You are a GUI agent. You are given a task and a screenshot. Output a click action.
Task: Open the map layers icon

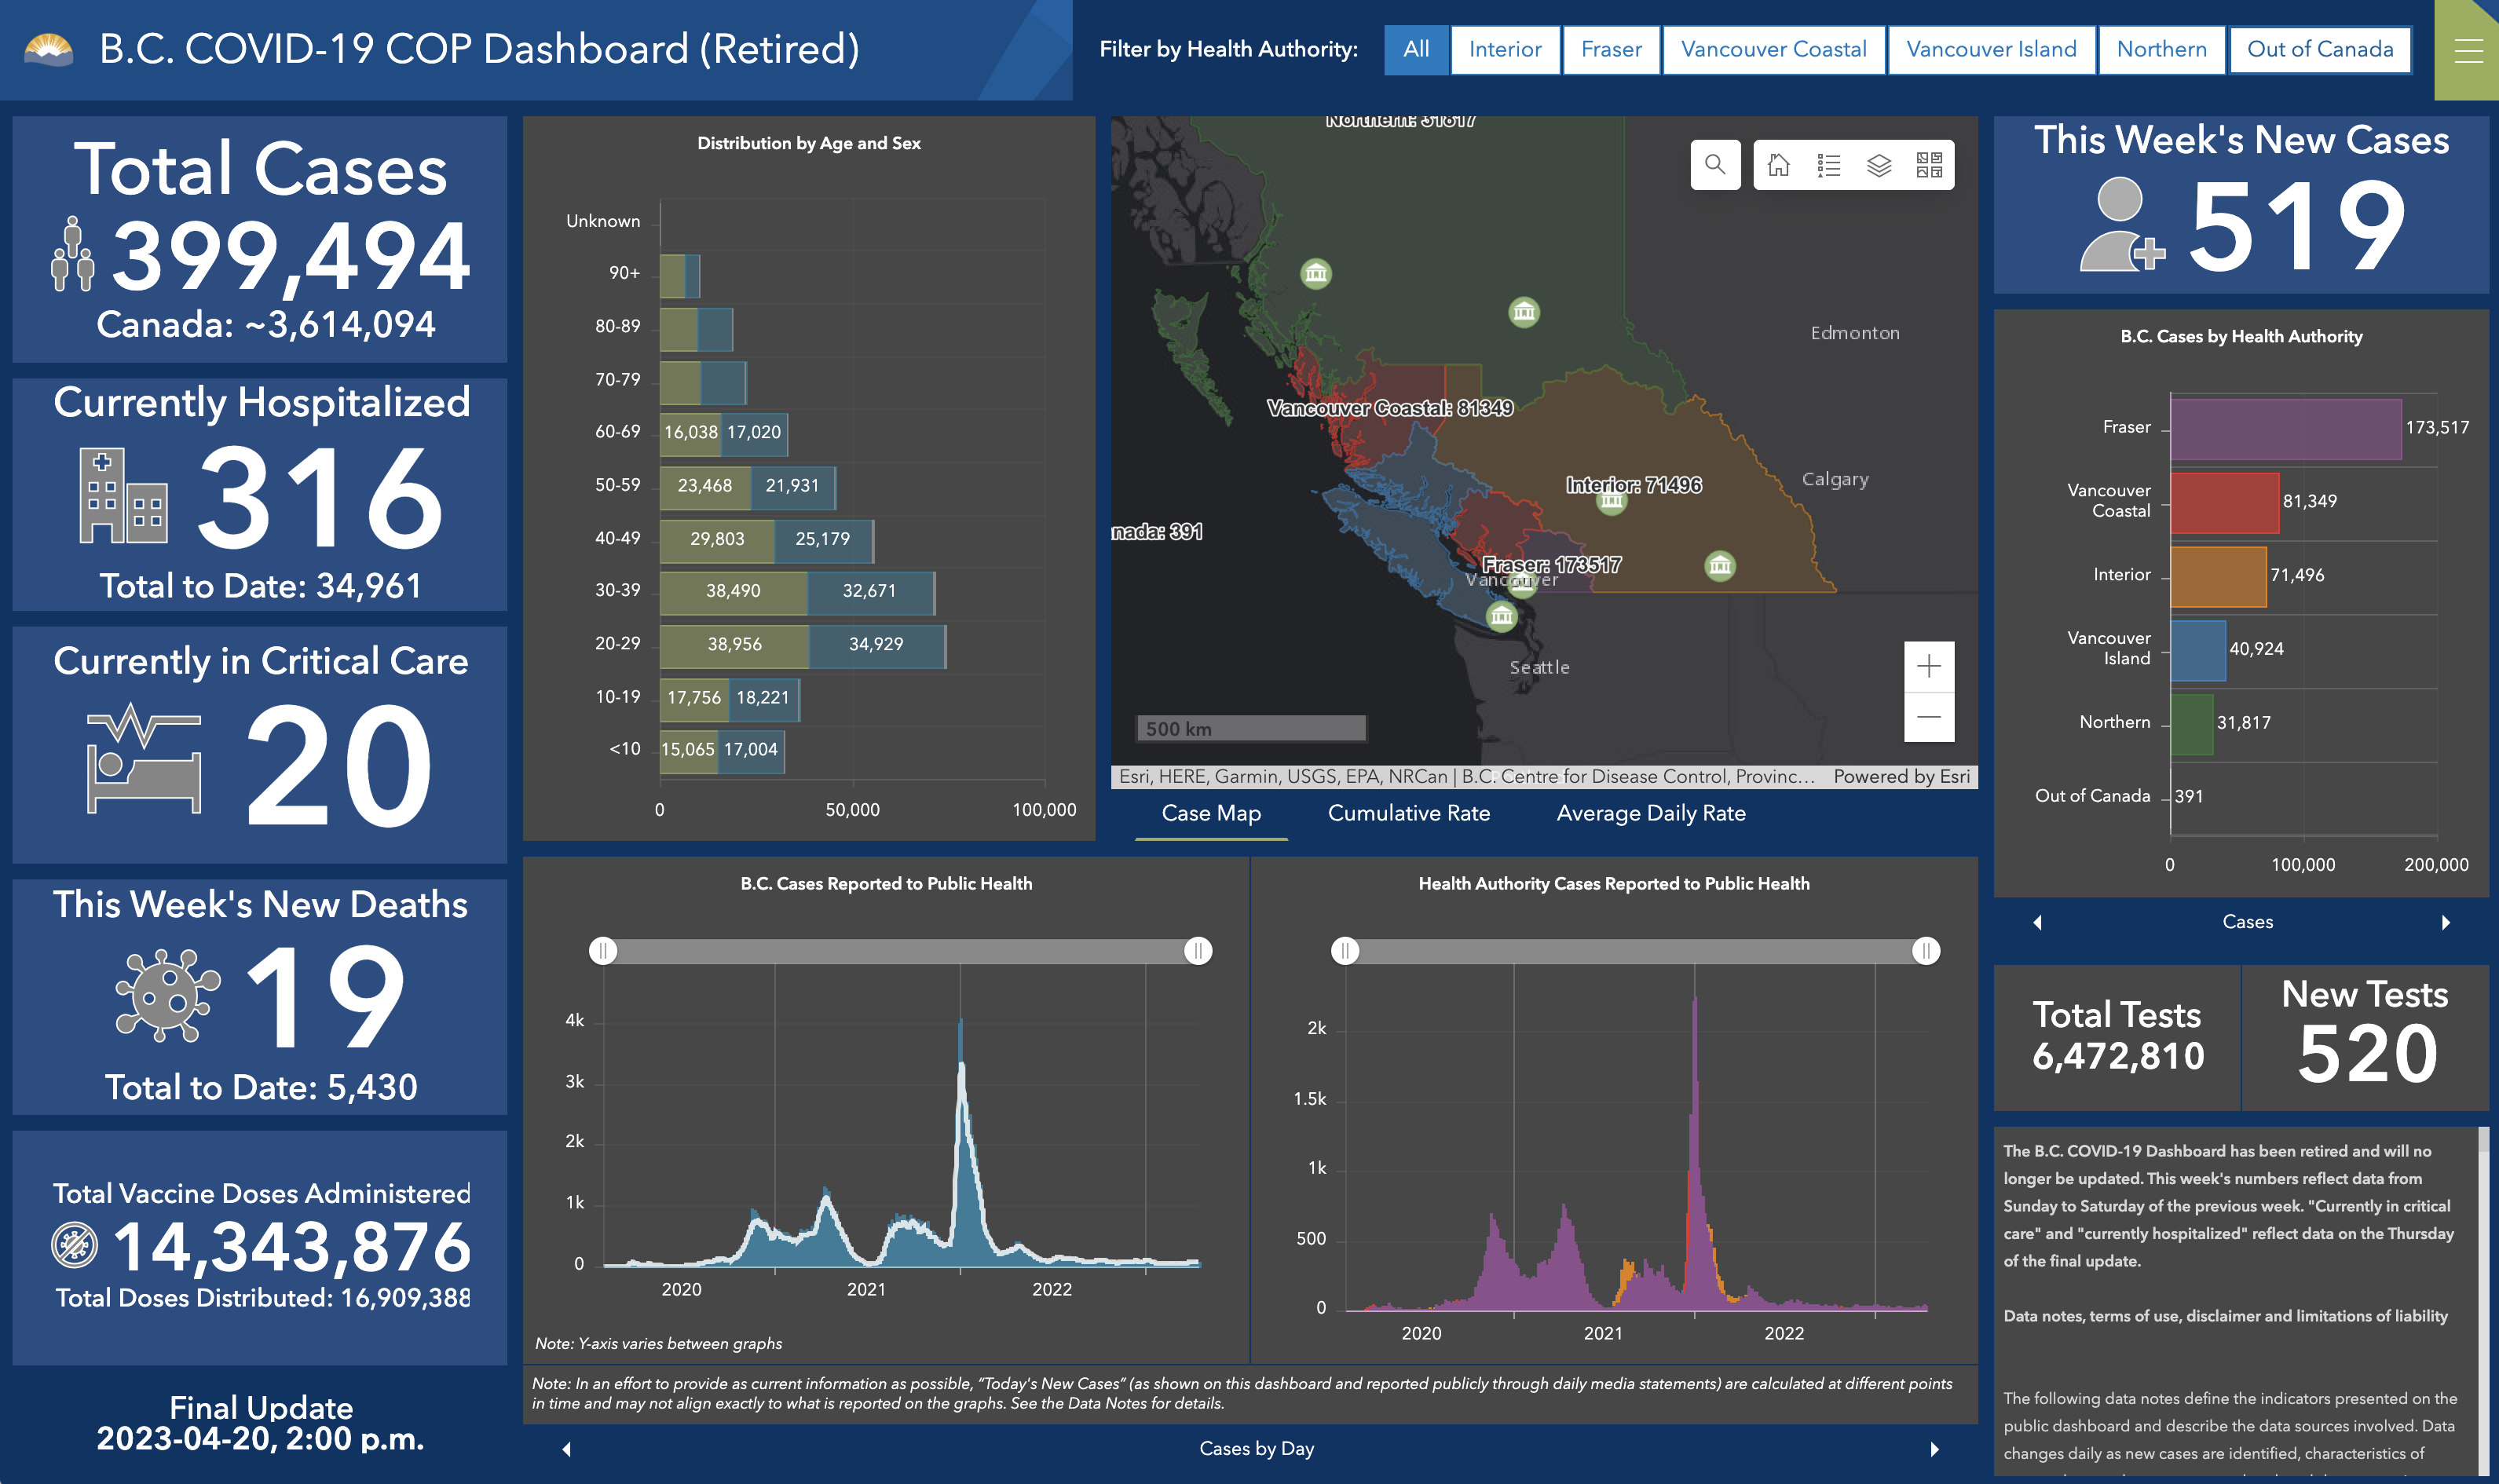(1879, 164)
